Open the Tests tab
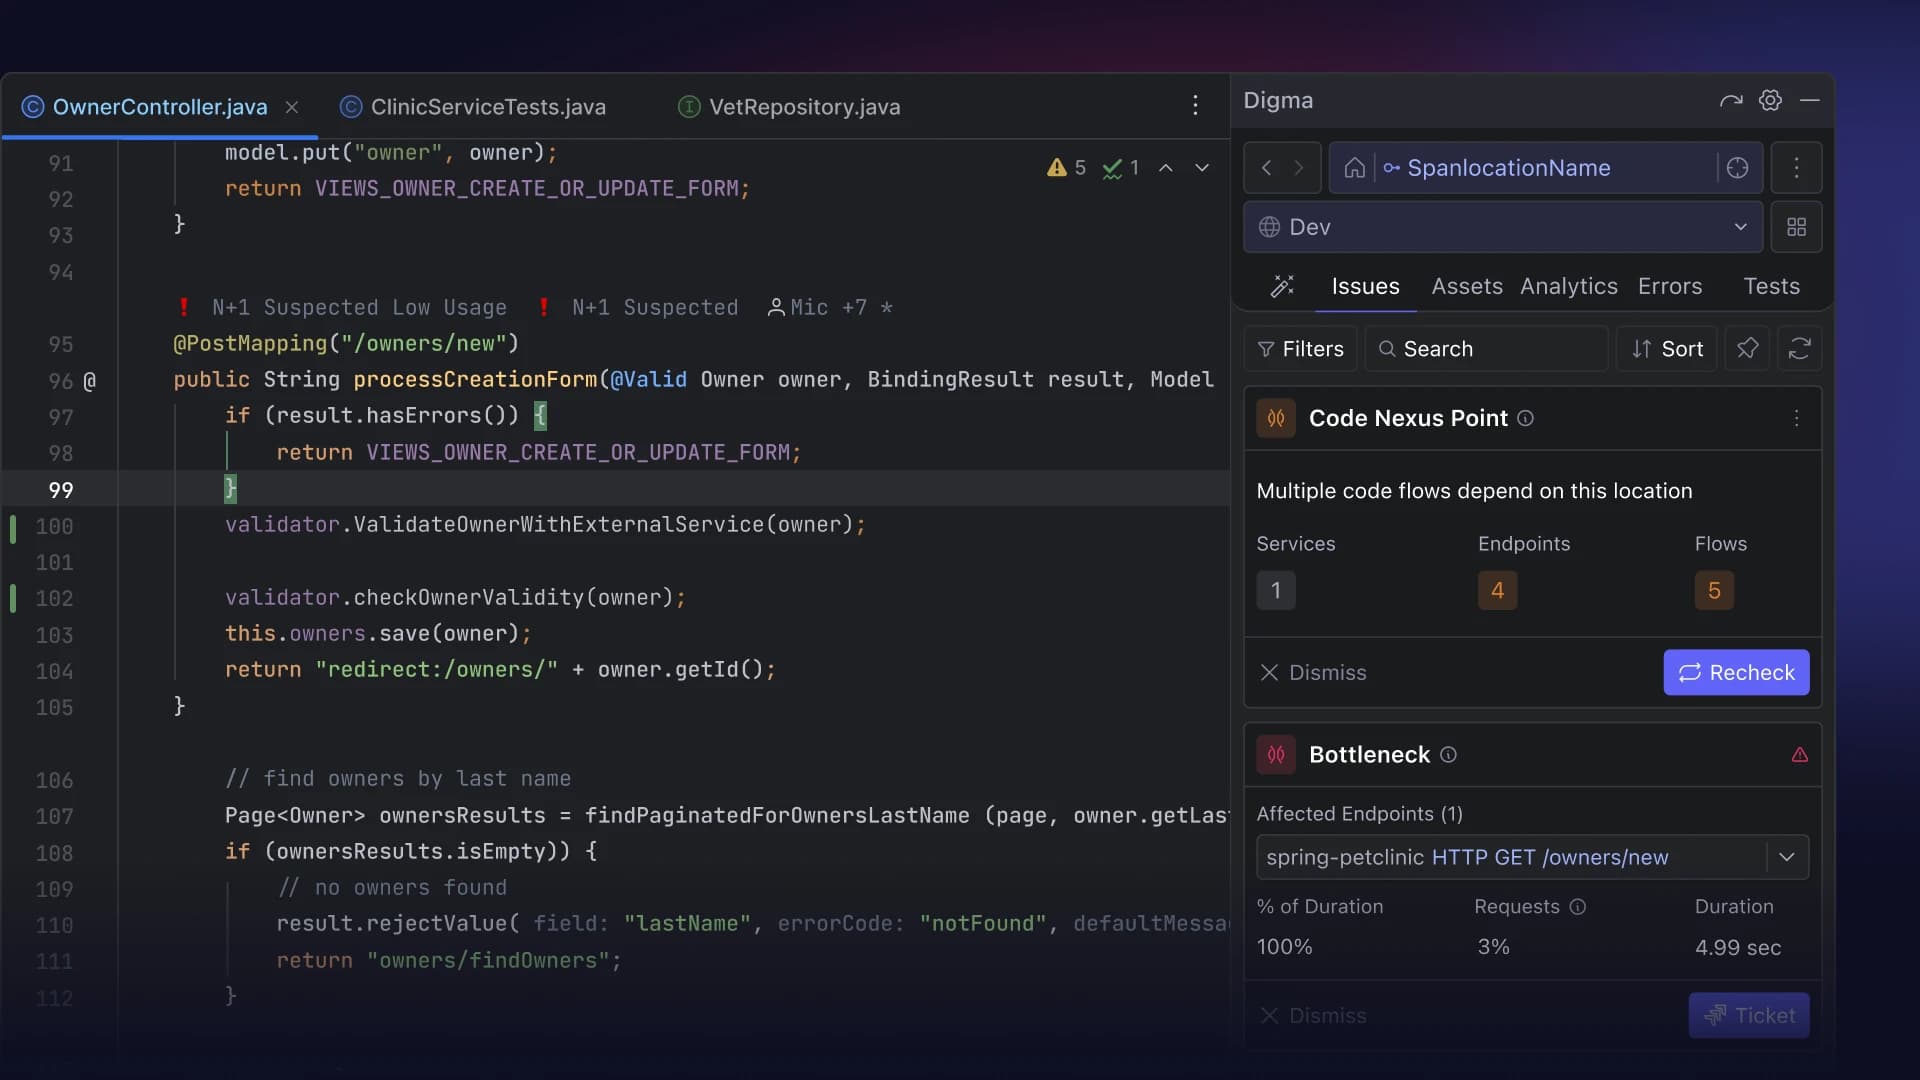1920x1080 pixels. pos(1771,287)
